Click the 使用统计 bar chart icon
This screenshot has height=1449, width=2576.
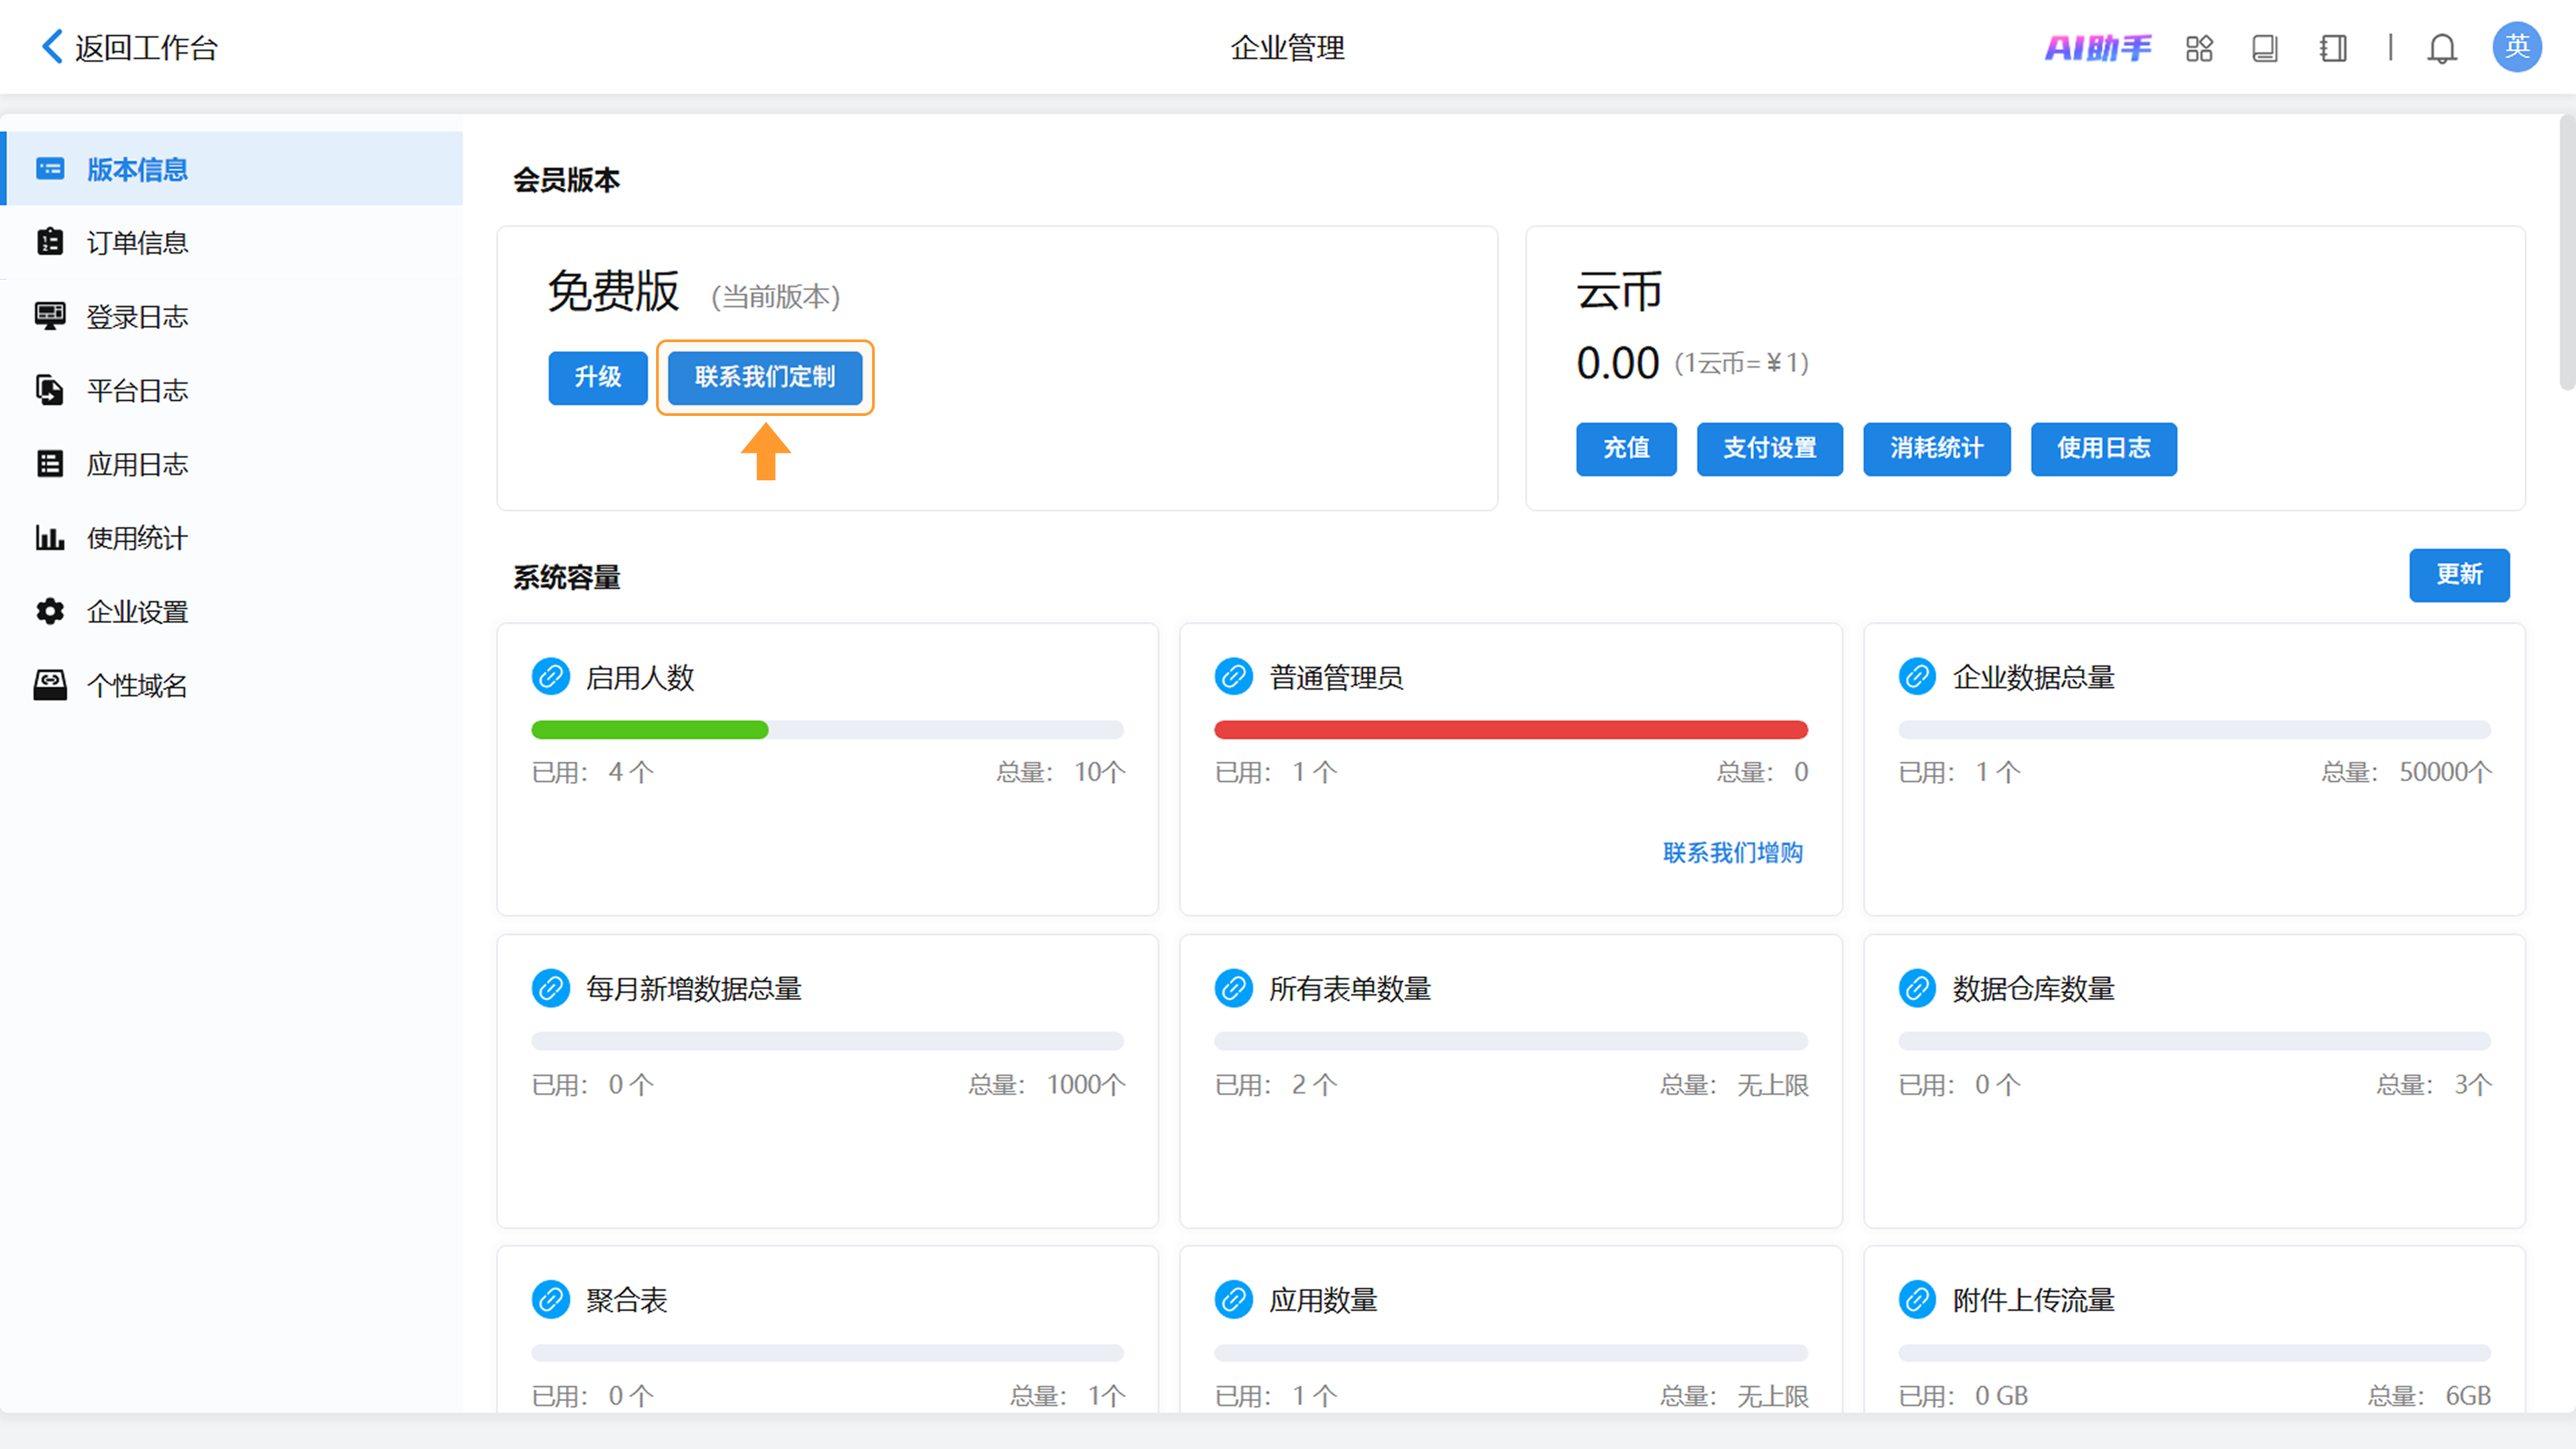(x=50, y=538)
